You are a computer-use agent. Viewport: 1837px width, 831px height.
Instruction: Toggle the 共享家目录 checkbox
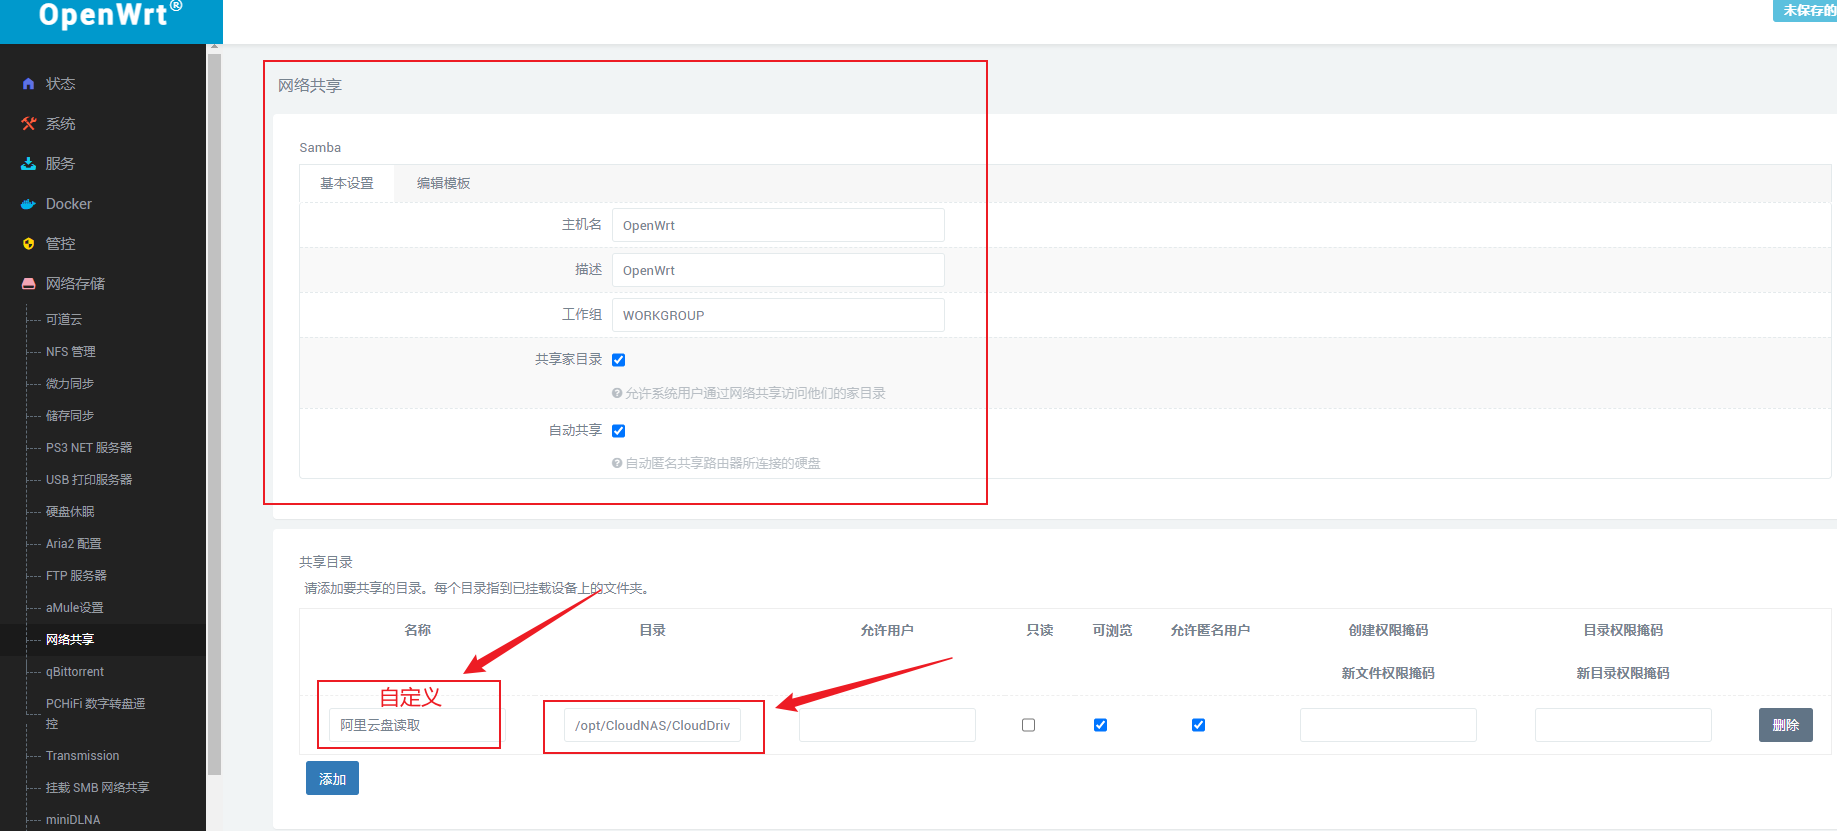point(618,360)
